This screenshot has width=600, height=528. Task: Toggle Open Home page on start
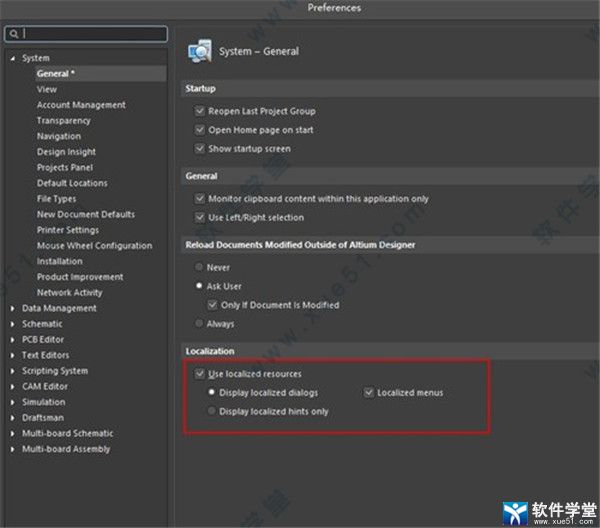coord(200,130)
